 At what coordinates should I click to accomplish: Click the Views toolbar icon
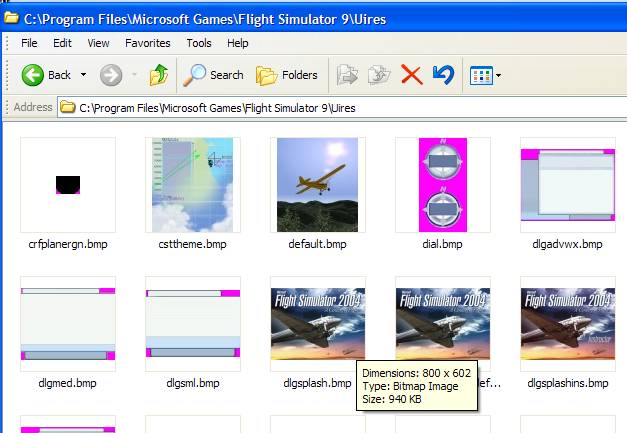[480, 75]
